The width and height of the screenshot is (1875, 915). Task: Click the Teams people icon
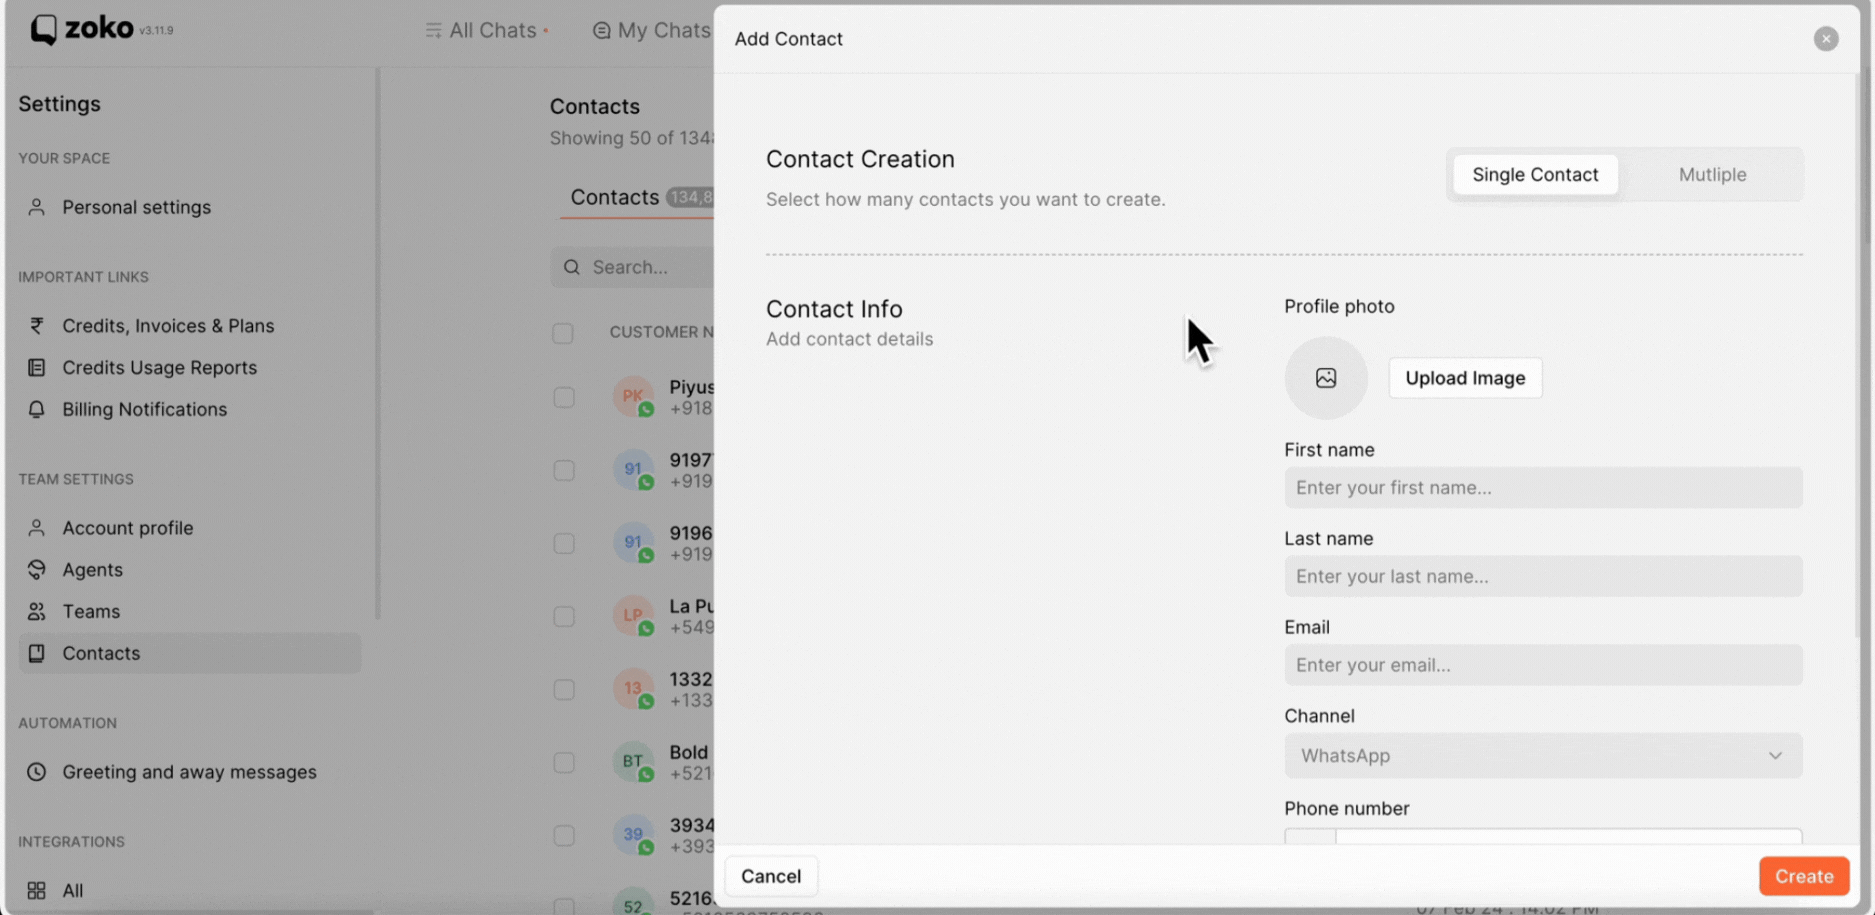(x=37, y=611)
